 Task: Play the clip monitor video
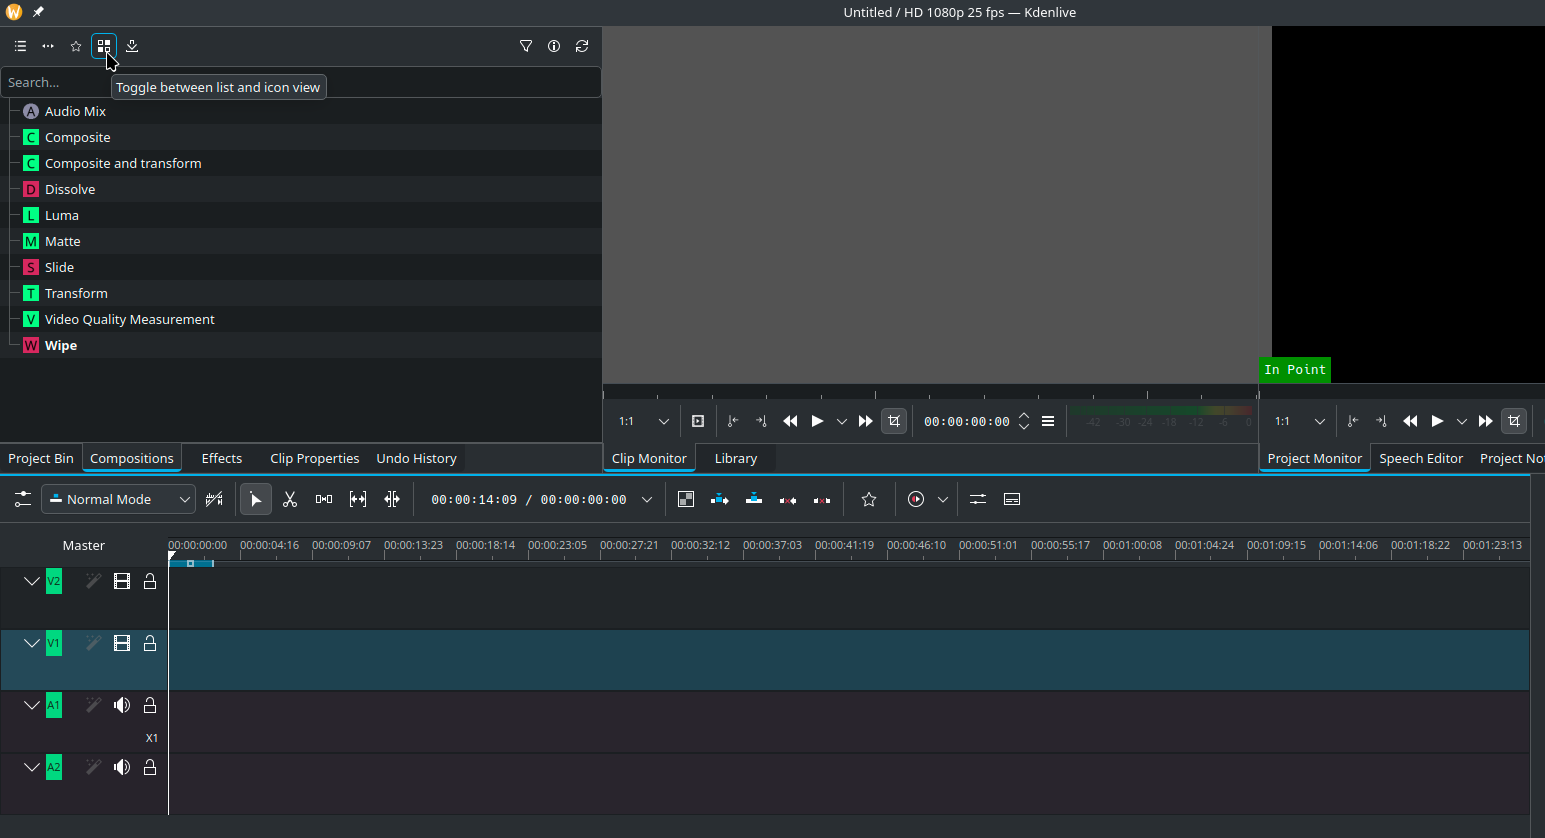817,421
